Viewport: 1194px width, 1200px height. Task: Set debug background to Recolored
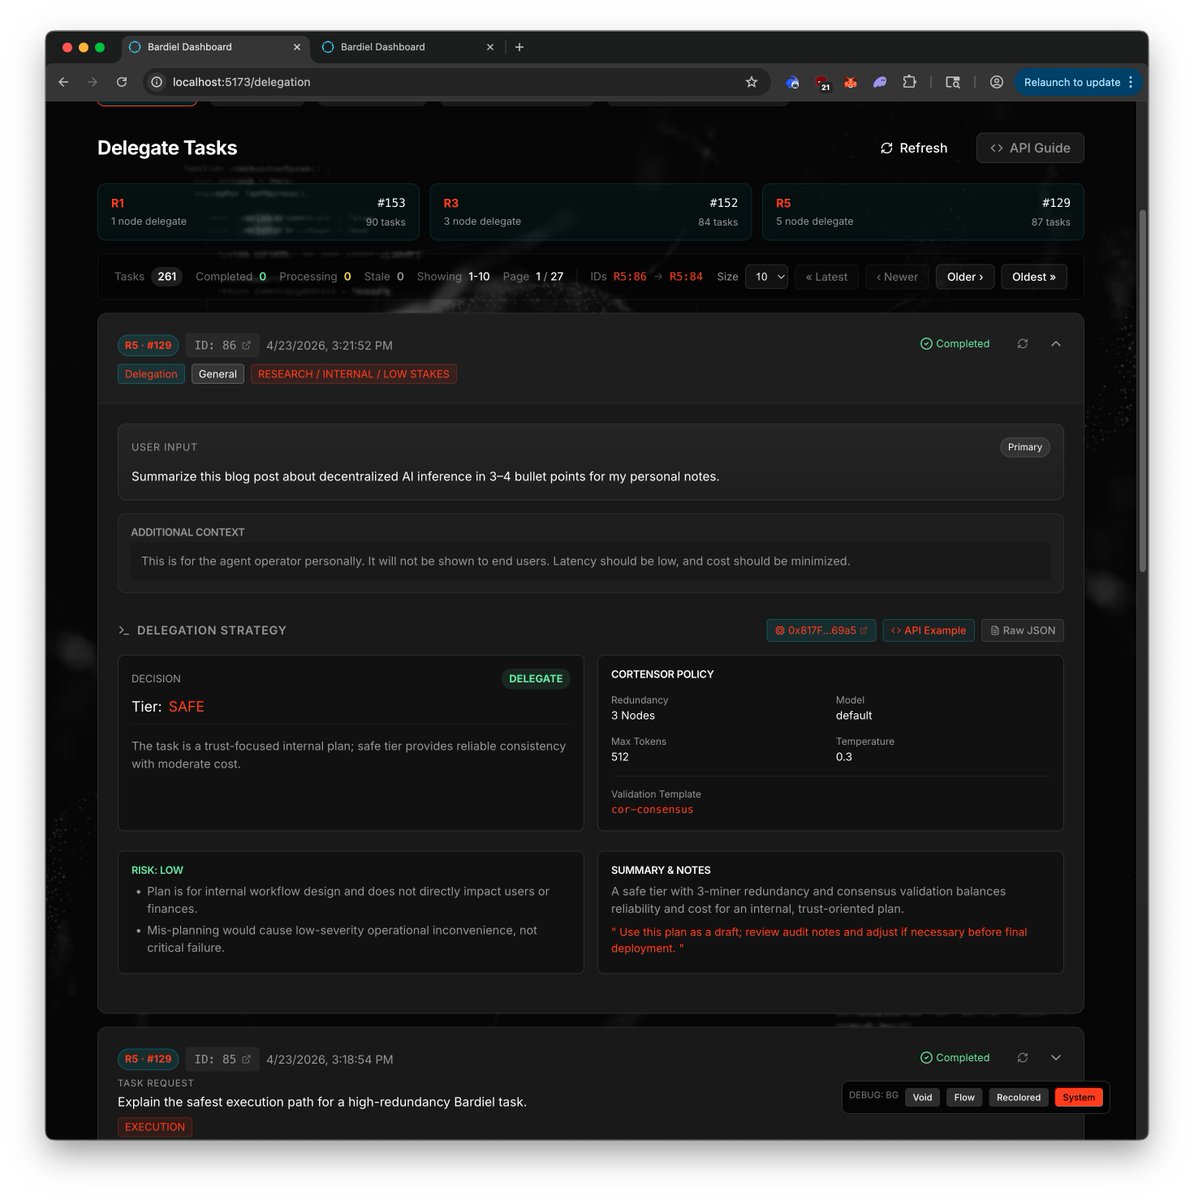(x=1018, y=1098)
